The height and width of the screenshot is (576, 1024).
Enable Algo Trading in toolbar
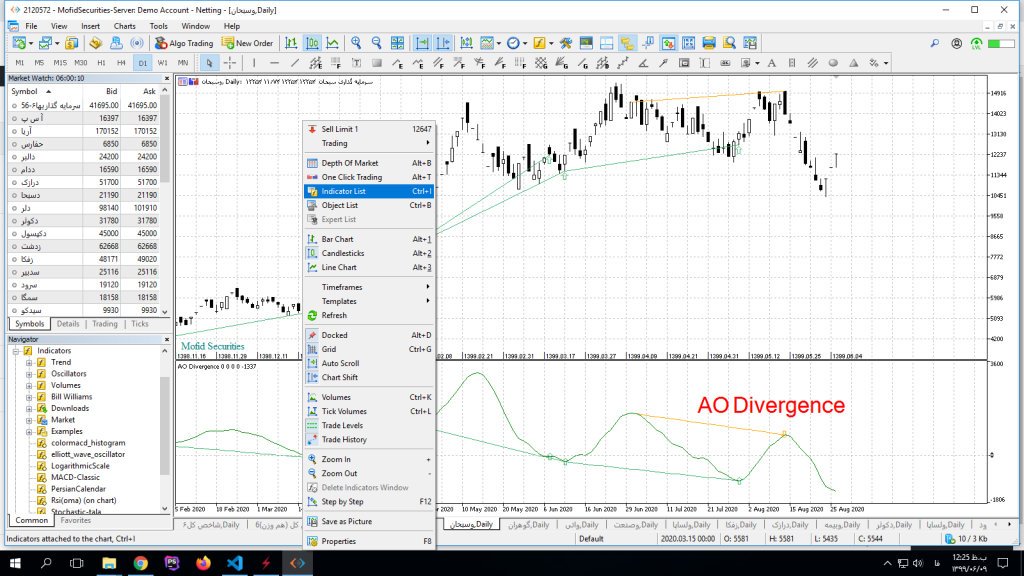183,43
